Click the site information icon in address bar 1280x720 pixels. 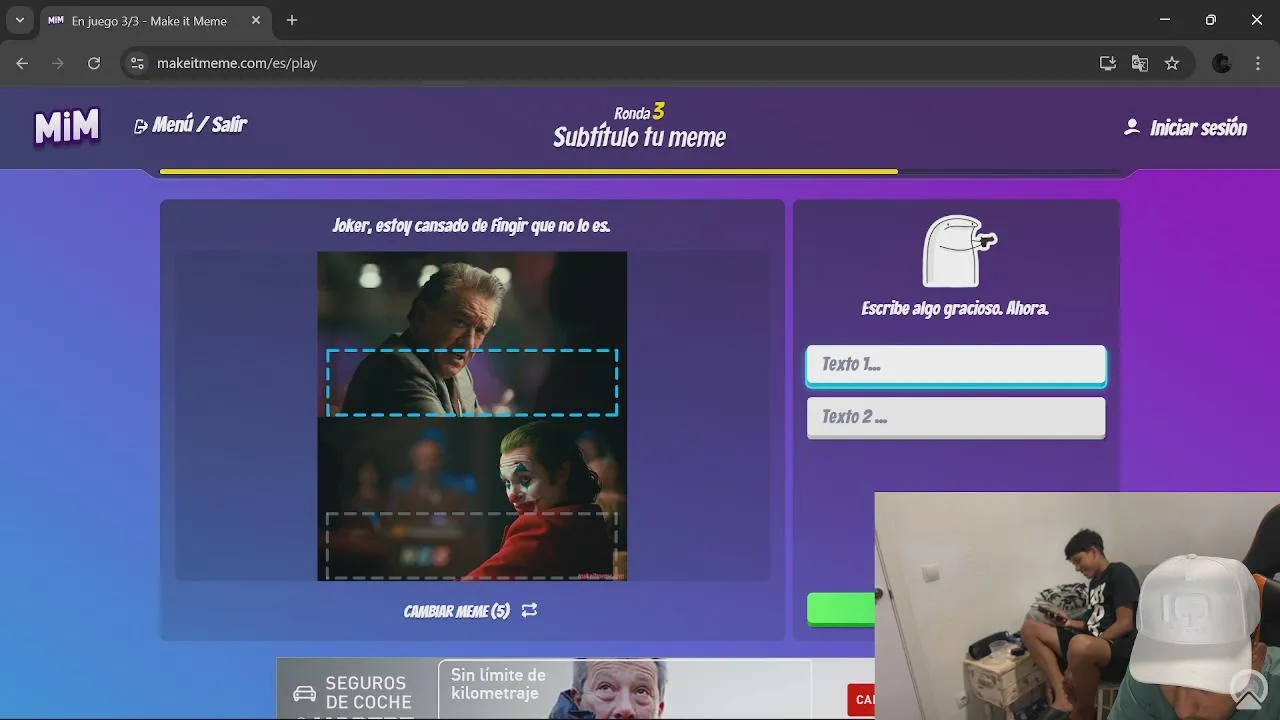click(x=138, y=63)
